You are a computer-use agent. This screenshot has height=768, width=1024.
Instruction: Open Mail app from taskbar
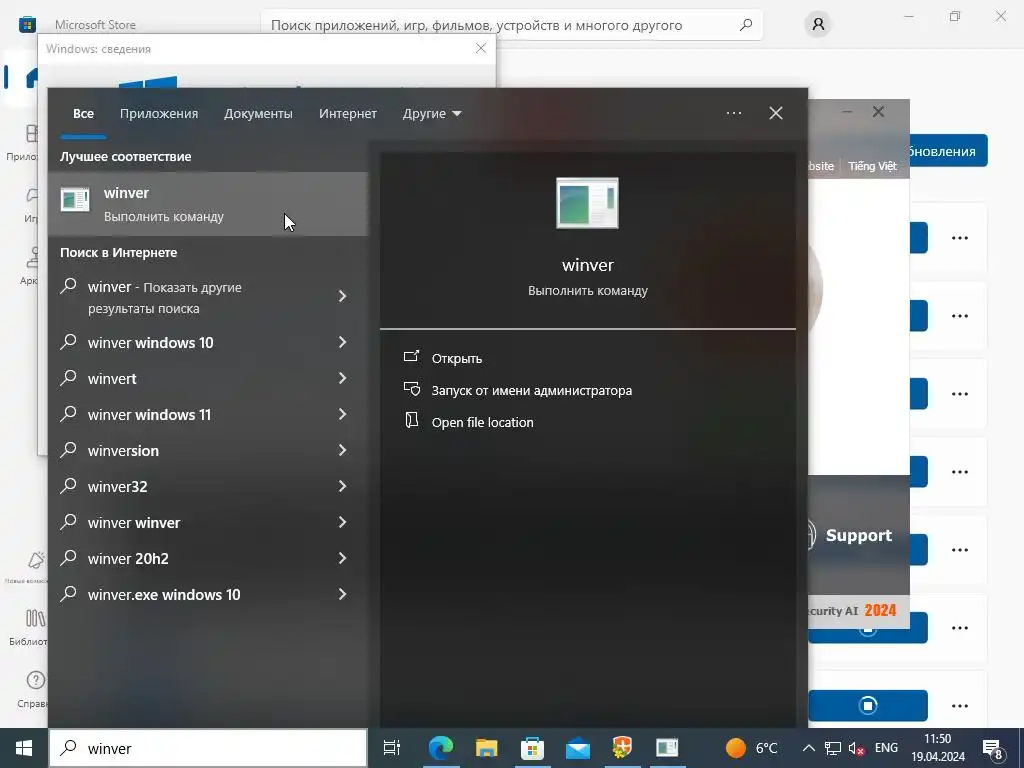pyautogui.click(x=578, y=748)
